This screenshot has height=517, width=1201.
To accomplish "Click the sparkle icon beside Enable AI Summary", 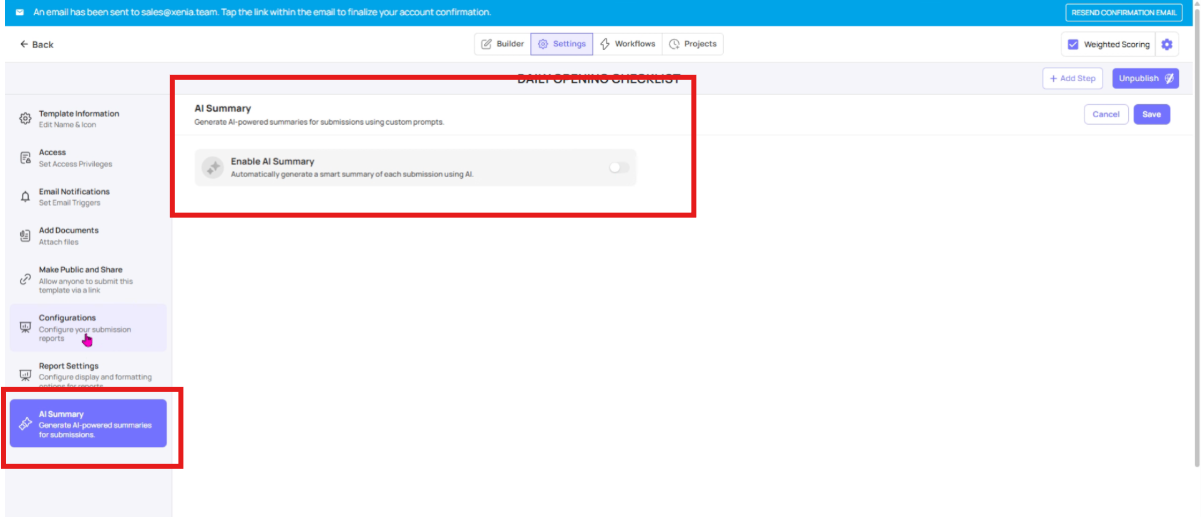I will pyautogui.click(x=212, y=168).
